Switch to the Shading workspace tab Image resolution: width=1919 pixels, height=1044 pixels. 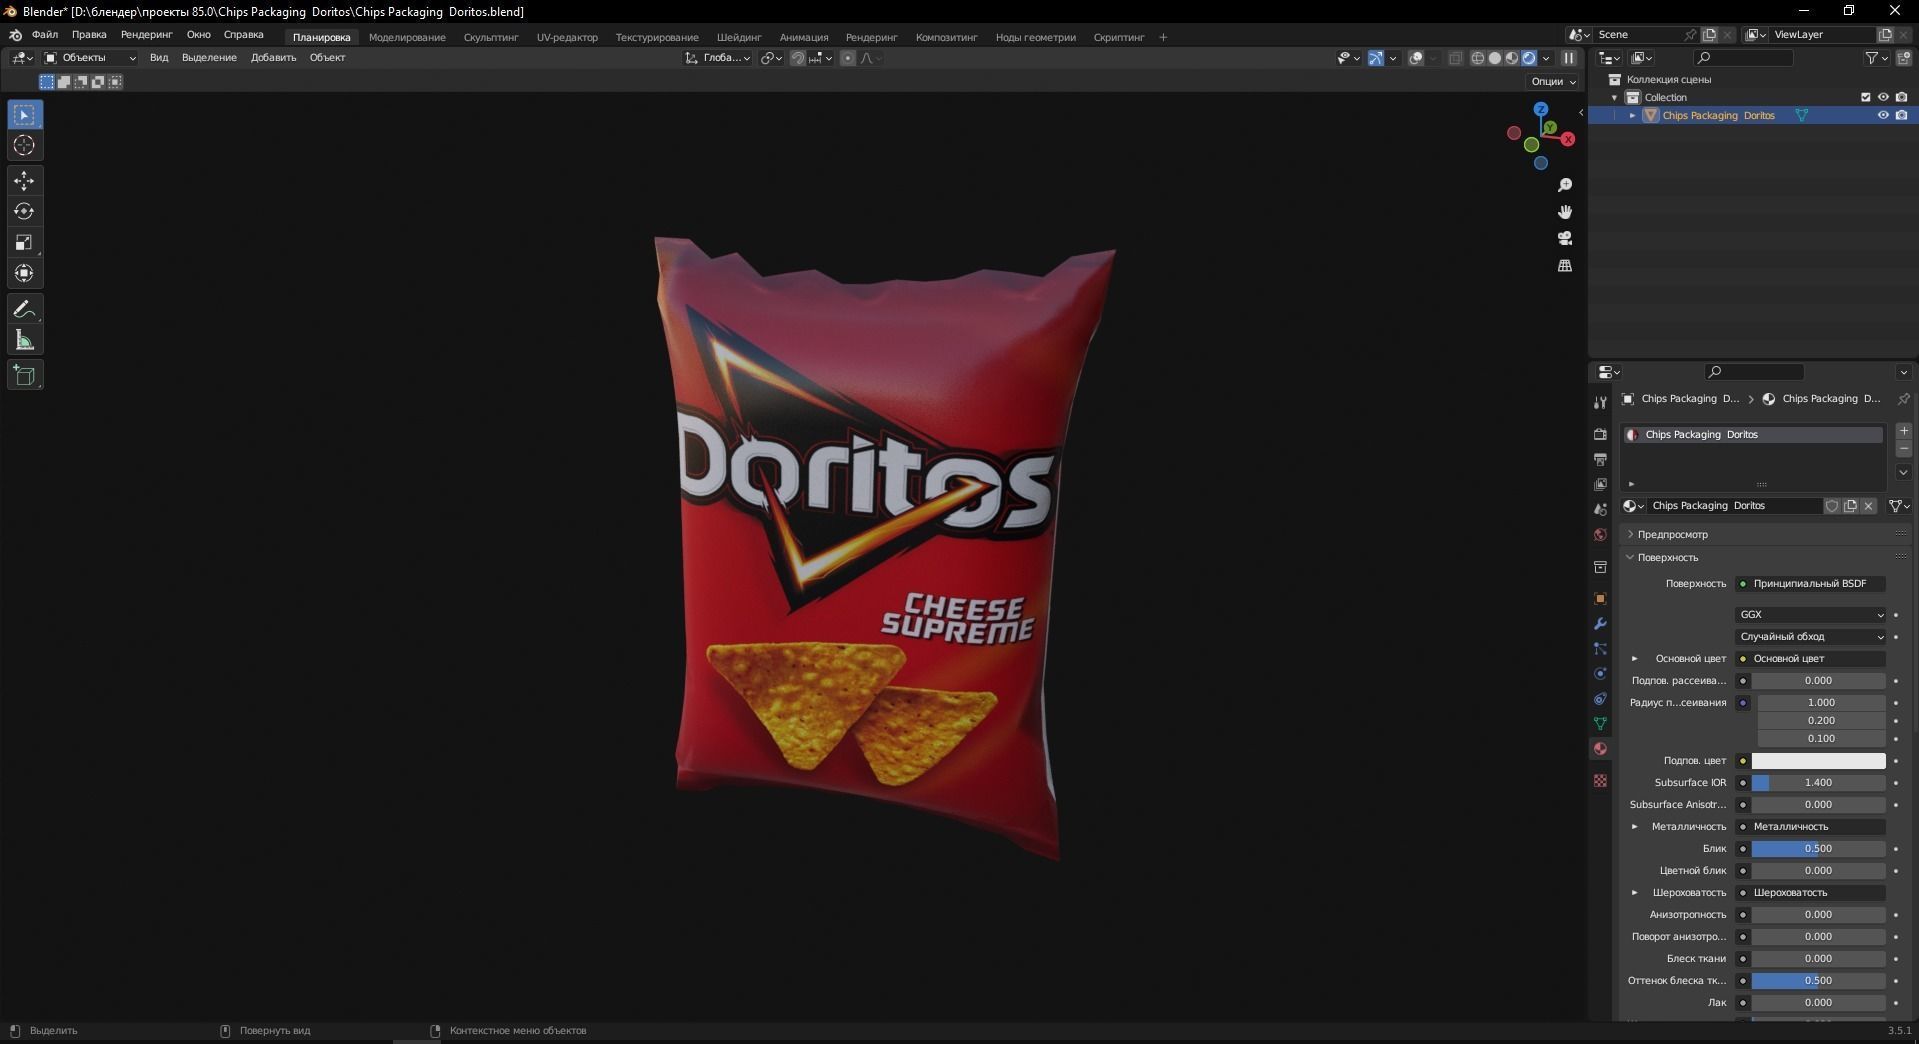(739, 37)
